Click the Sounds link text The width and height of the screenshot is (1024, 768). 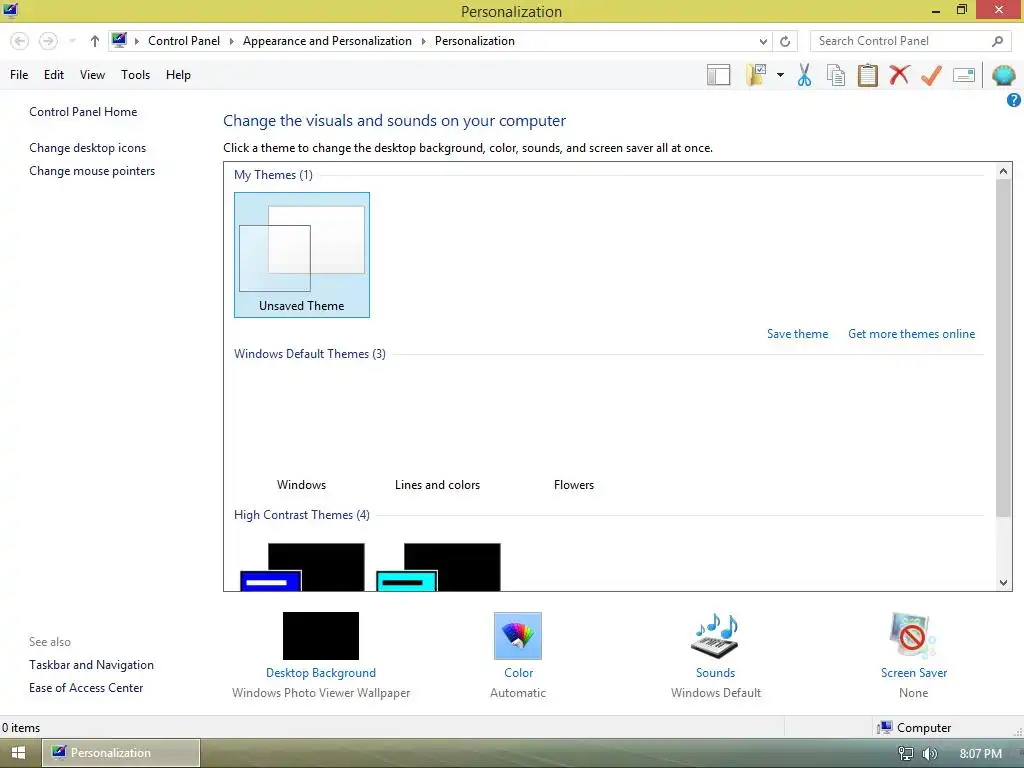[x=715, y=673]
